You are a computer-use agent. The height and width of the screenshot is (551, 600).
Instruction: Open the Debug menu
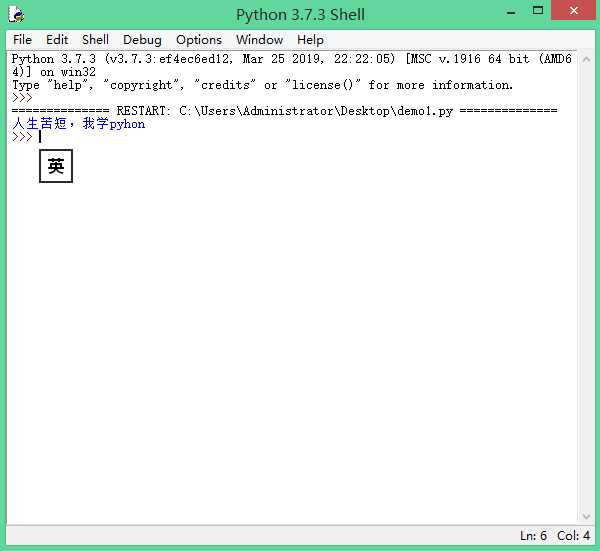point(142,40)
